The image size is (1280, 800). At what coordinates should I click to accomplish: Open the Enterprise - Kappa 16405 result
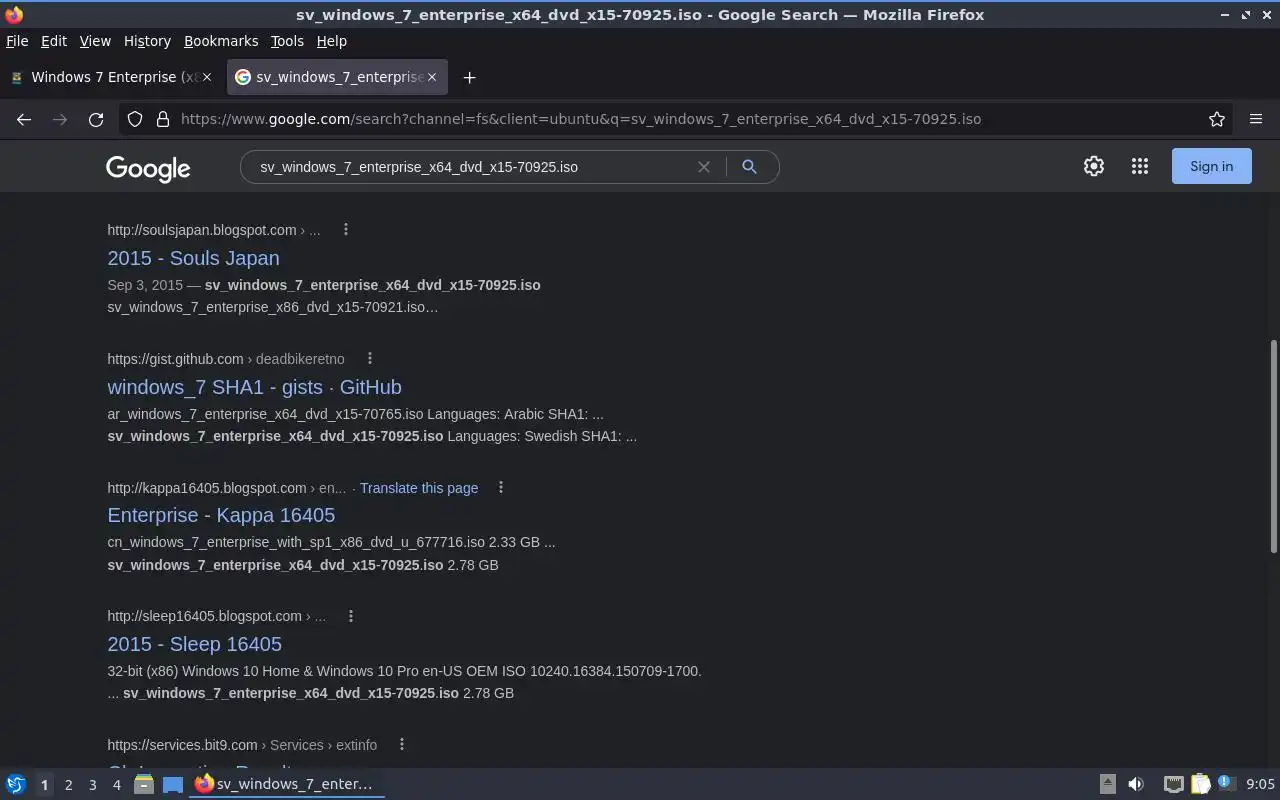(x=221, y=515)
